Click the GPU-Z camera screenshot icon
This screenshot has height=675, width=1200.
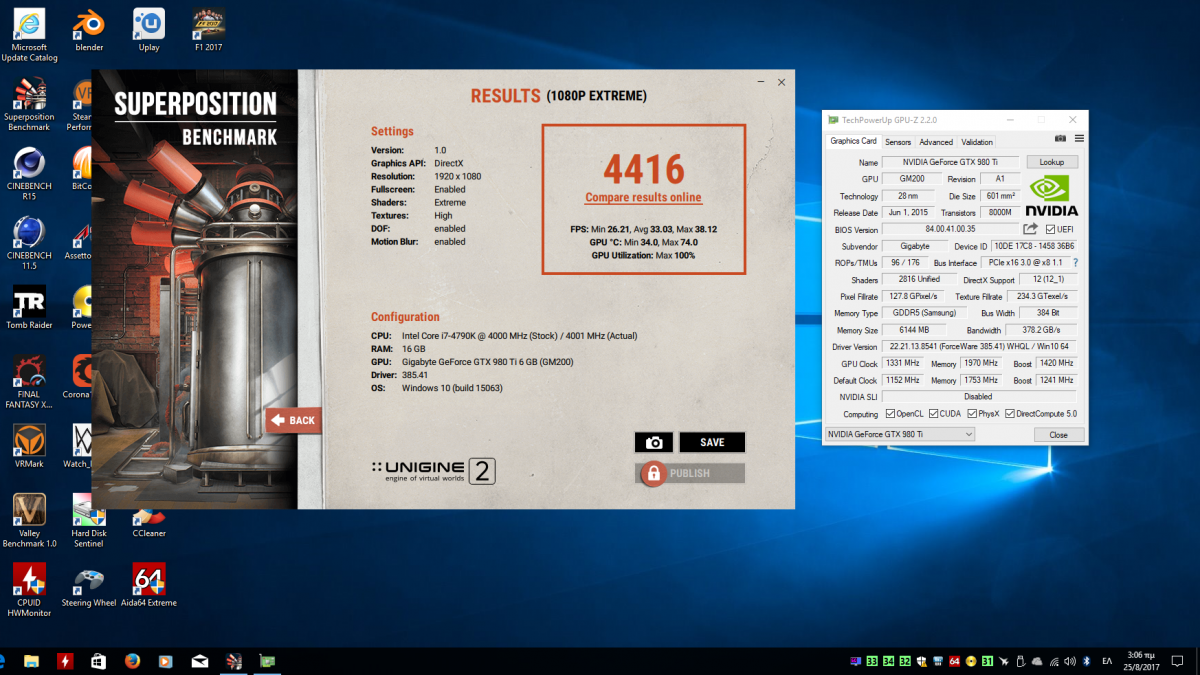coord(1060,139)
